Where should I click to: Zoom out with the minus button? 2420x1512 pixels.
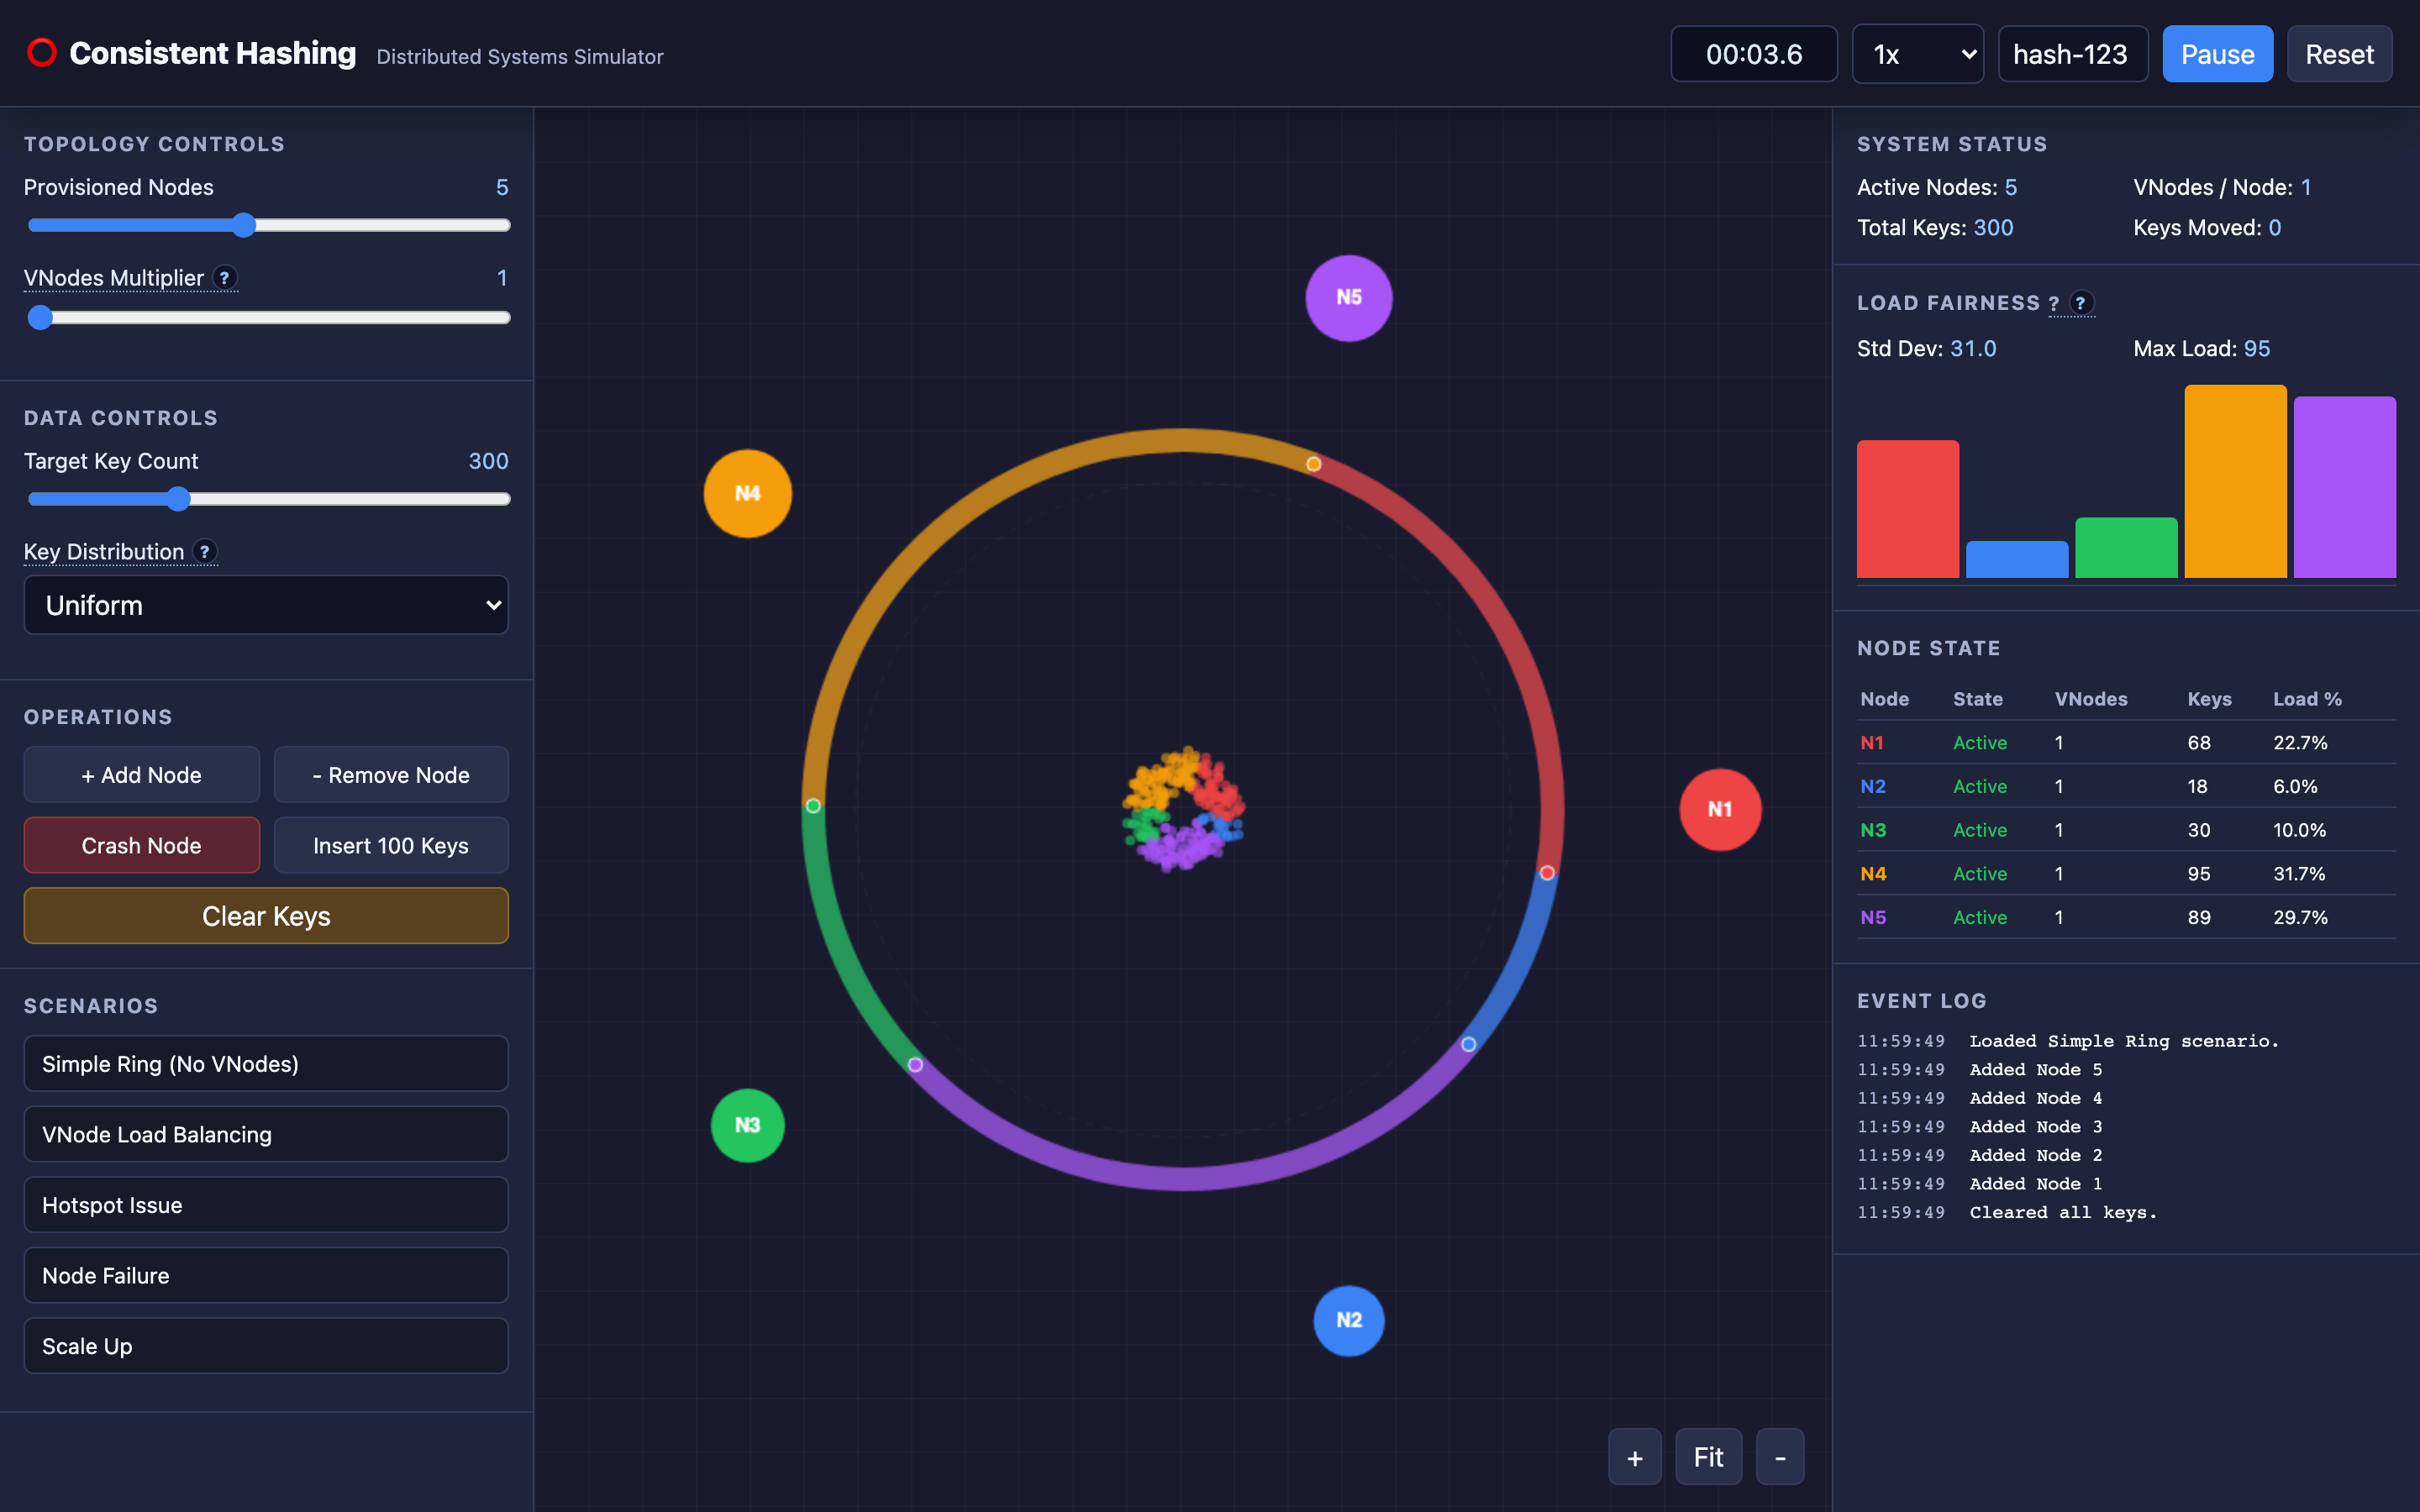click(1780, 1457)
